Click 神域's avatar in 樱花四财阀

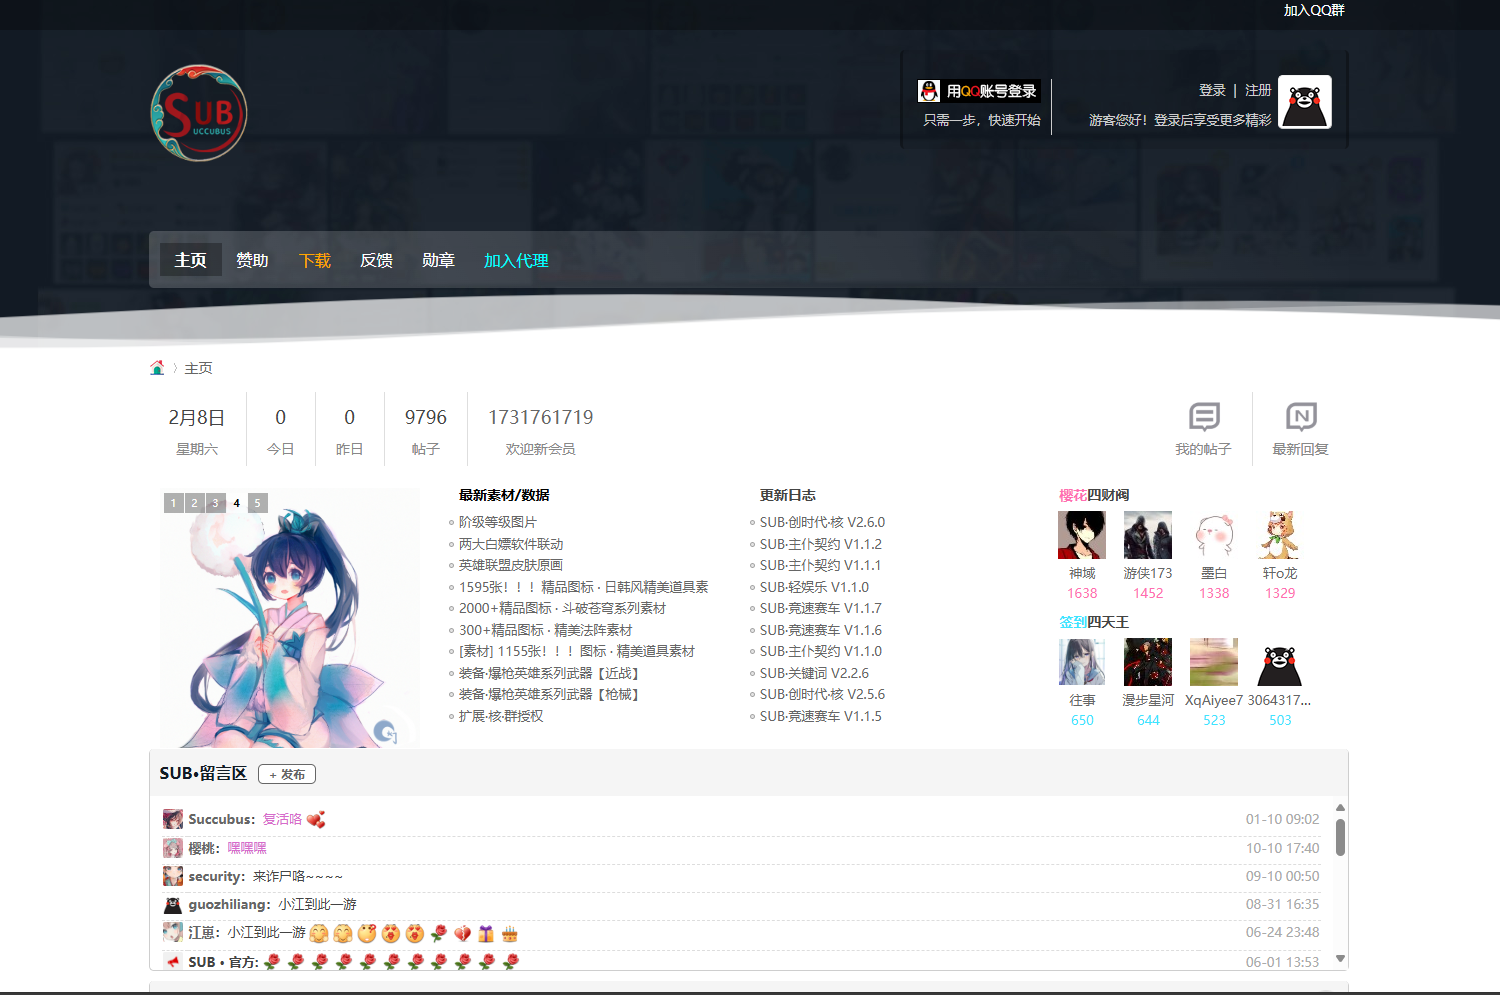click(1082, 535)
